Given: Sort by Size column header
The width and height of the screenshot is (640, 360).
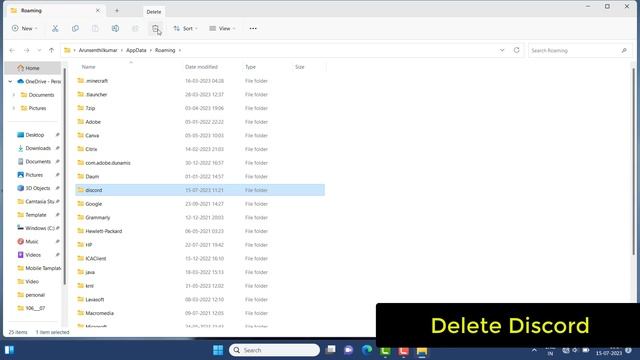Looking at the screenshot, I should coord(300,67).
